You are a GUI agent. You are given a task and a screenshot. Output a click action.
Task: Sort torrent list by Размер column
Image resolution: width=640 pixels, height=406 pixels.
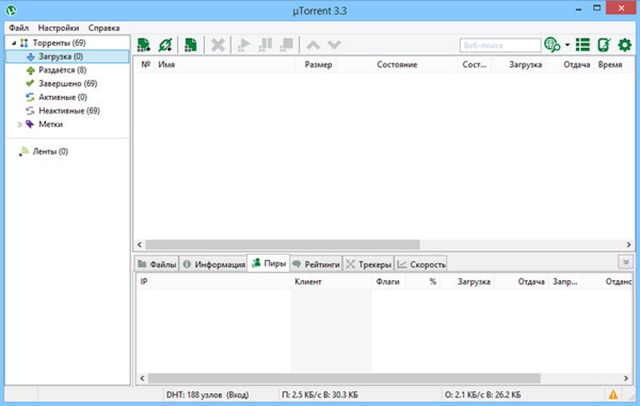click(318, 64)
